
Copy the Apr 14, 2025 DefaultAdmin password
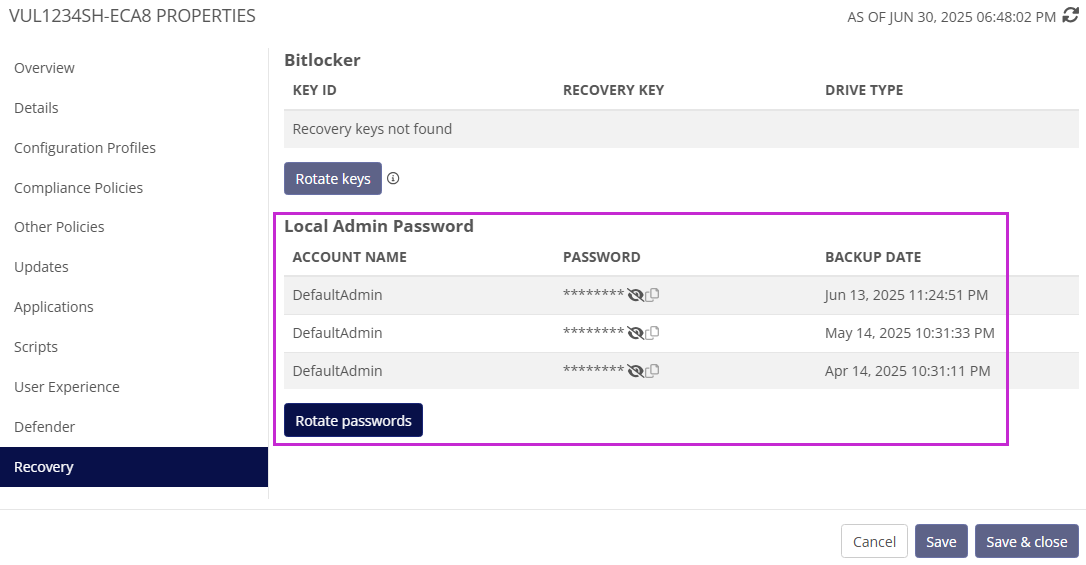point(653,371)
